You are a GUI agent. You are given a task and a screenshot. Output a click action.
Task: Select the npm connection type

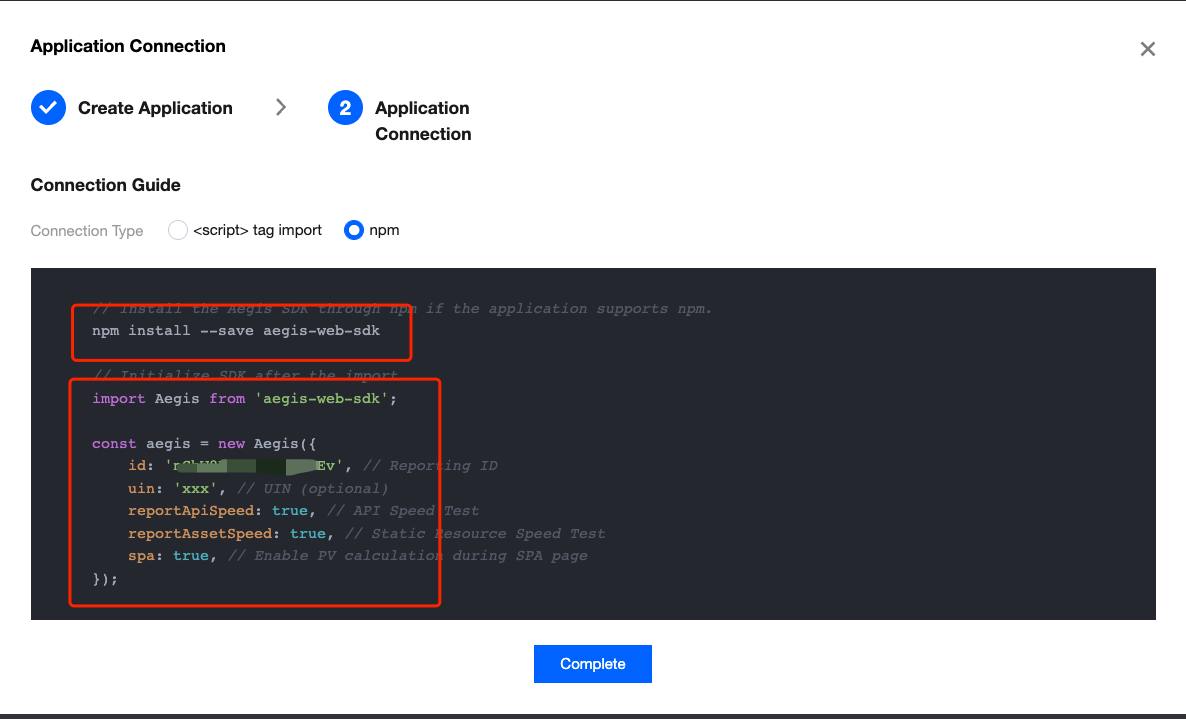coord(353,230)
